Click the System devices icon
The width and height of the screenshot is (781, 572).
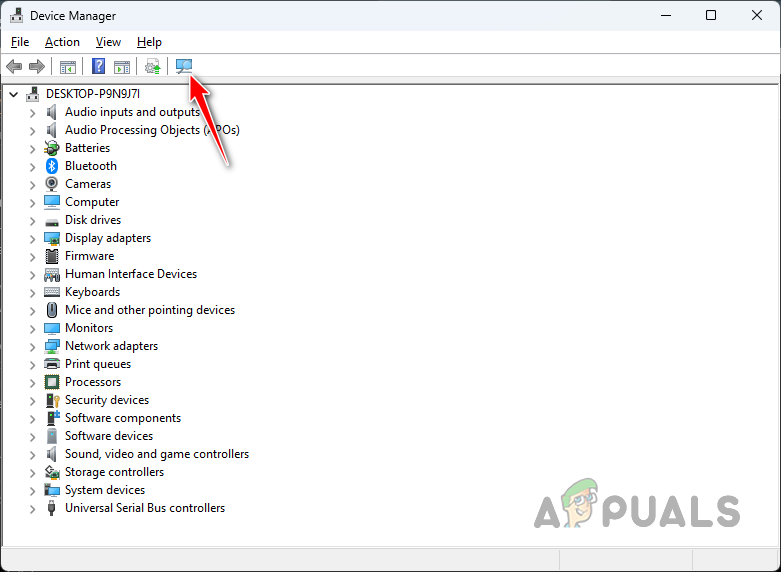coord(52,490)
